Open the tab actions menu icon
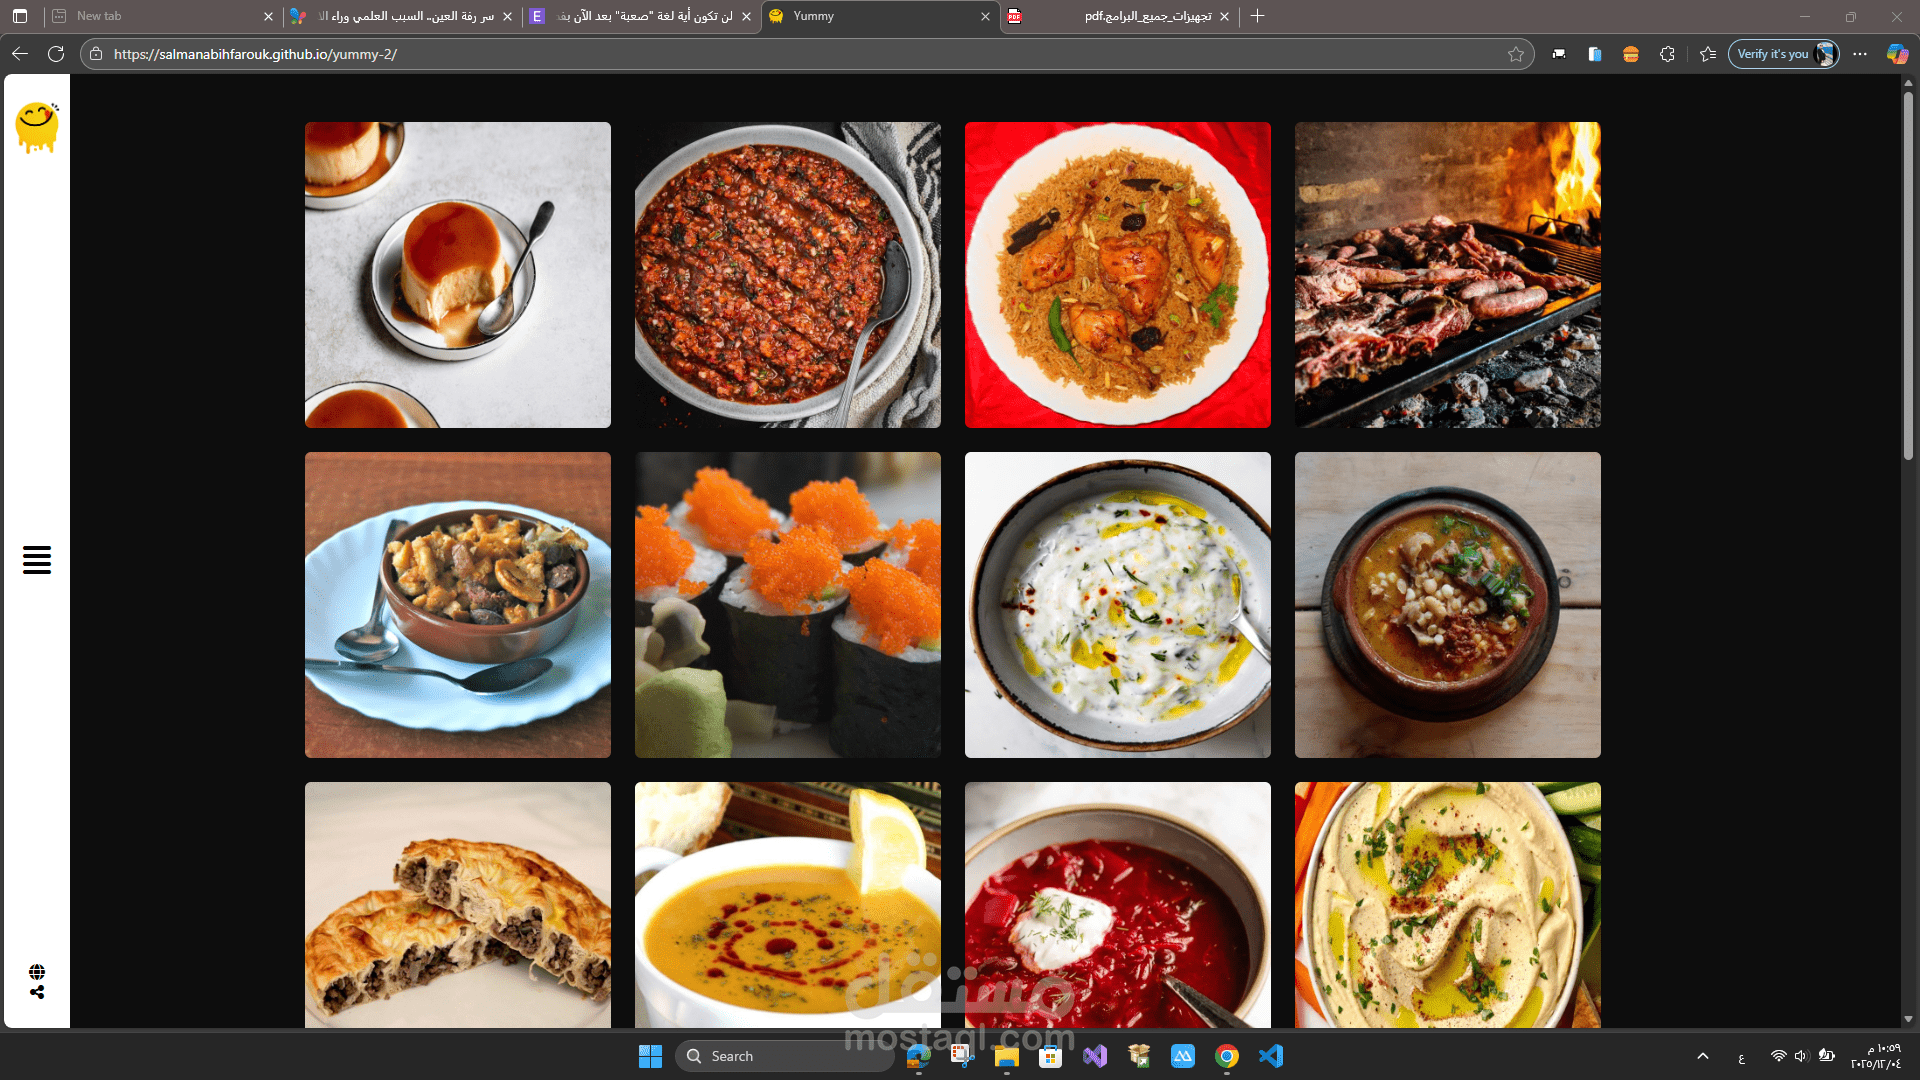The width and height of the screenshot is (1920, 1080). click(20, 16)
